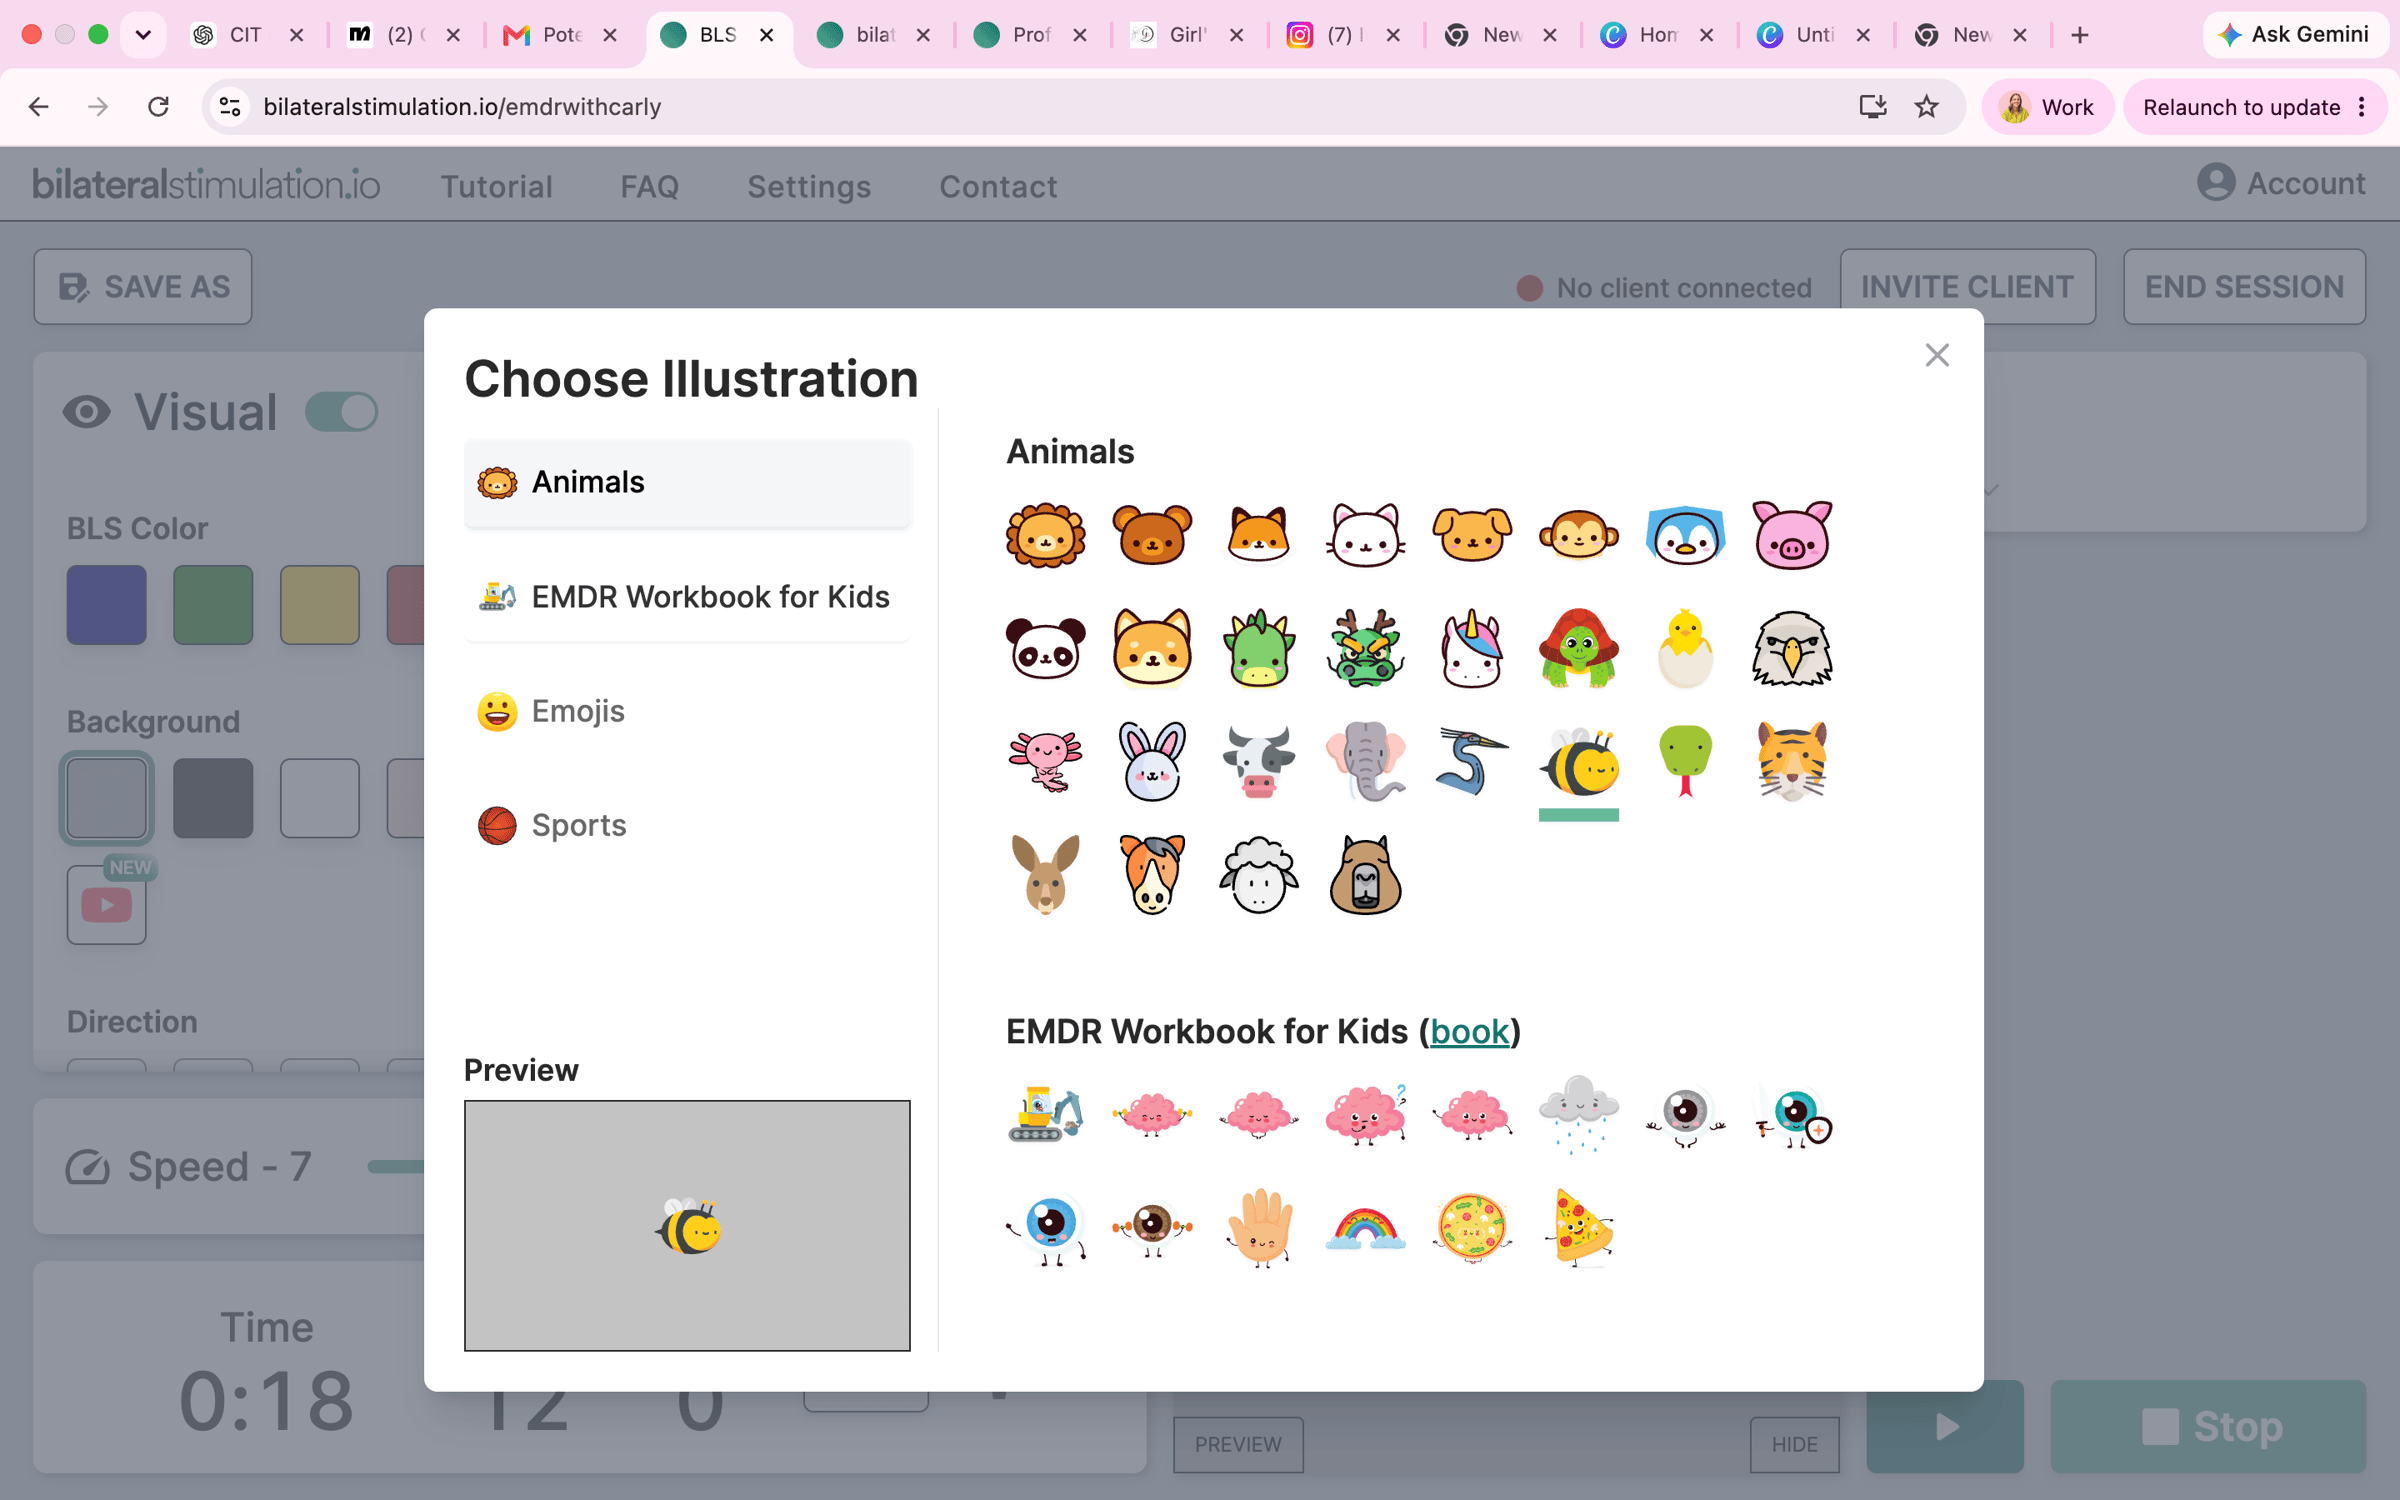Click the END SESSION button
The width and height of the screenshot is (2400, 1500).
pos(2245,287)
